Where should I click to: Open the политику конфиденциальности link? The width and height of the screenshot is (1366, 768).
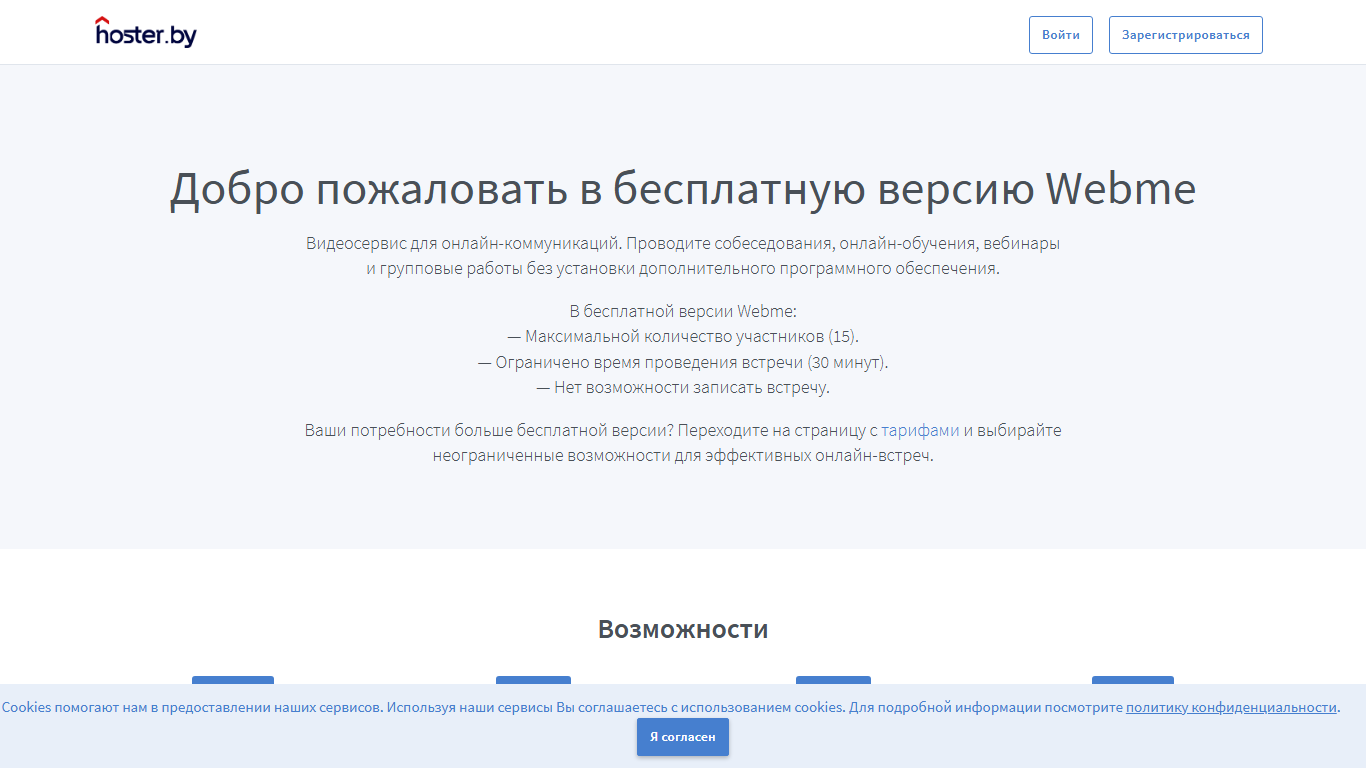click(1231, 707)
